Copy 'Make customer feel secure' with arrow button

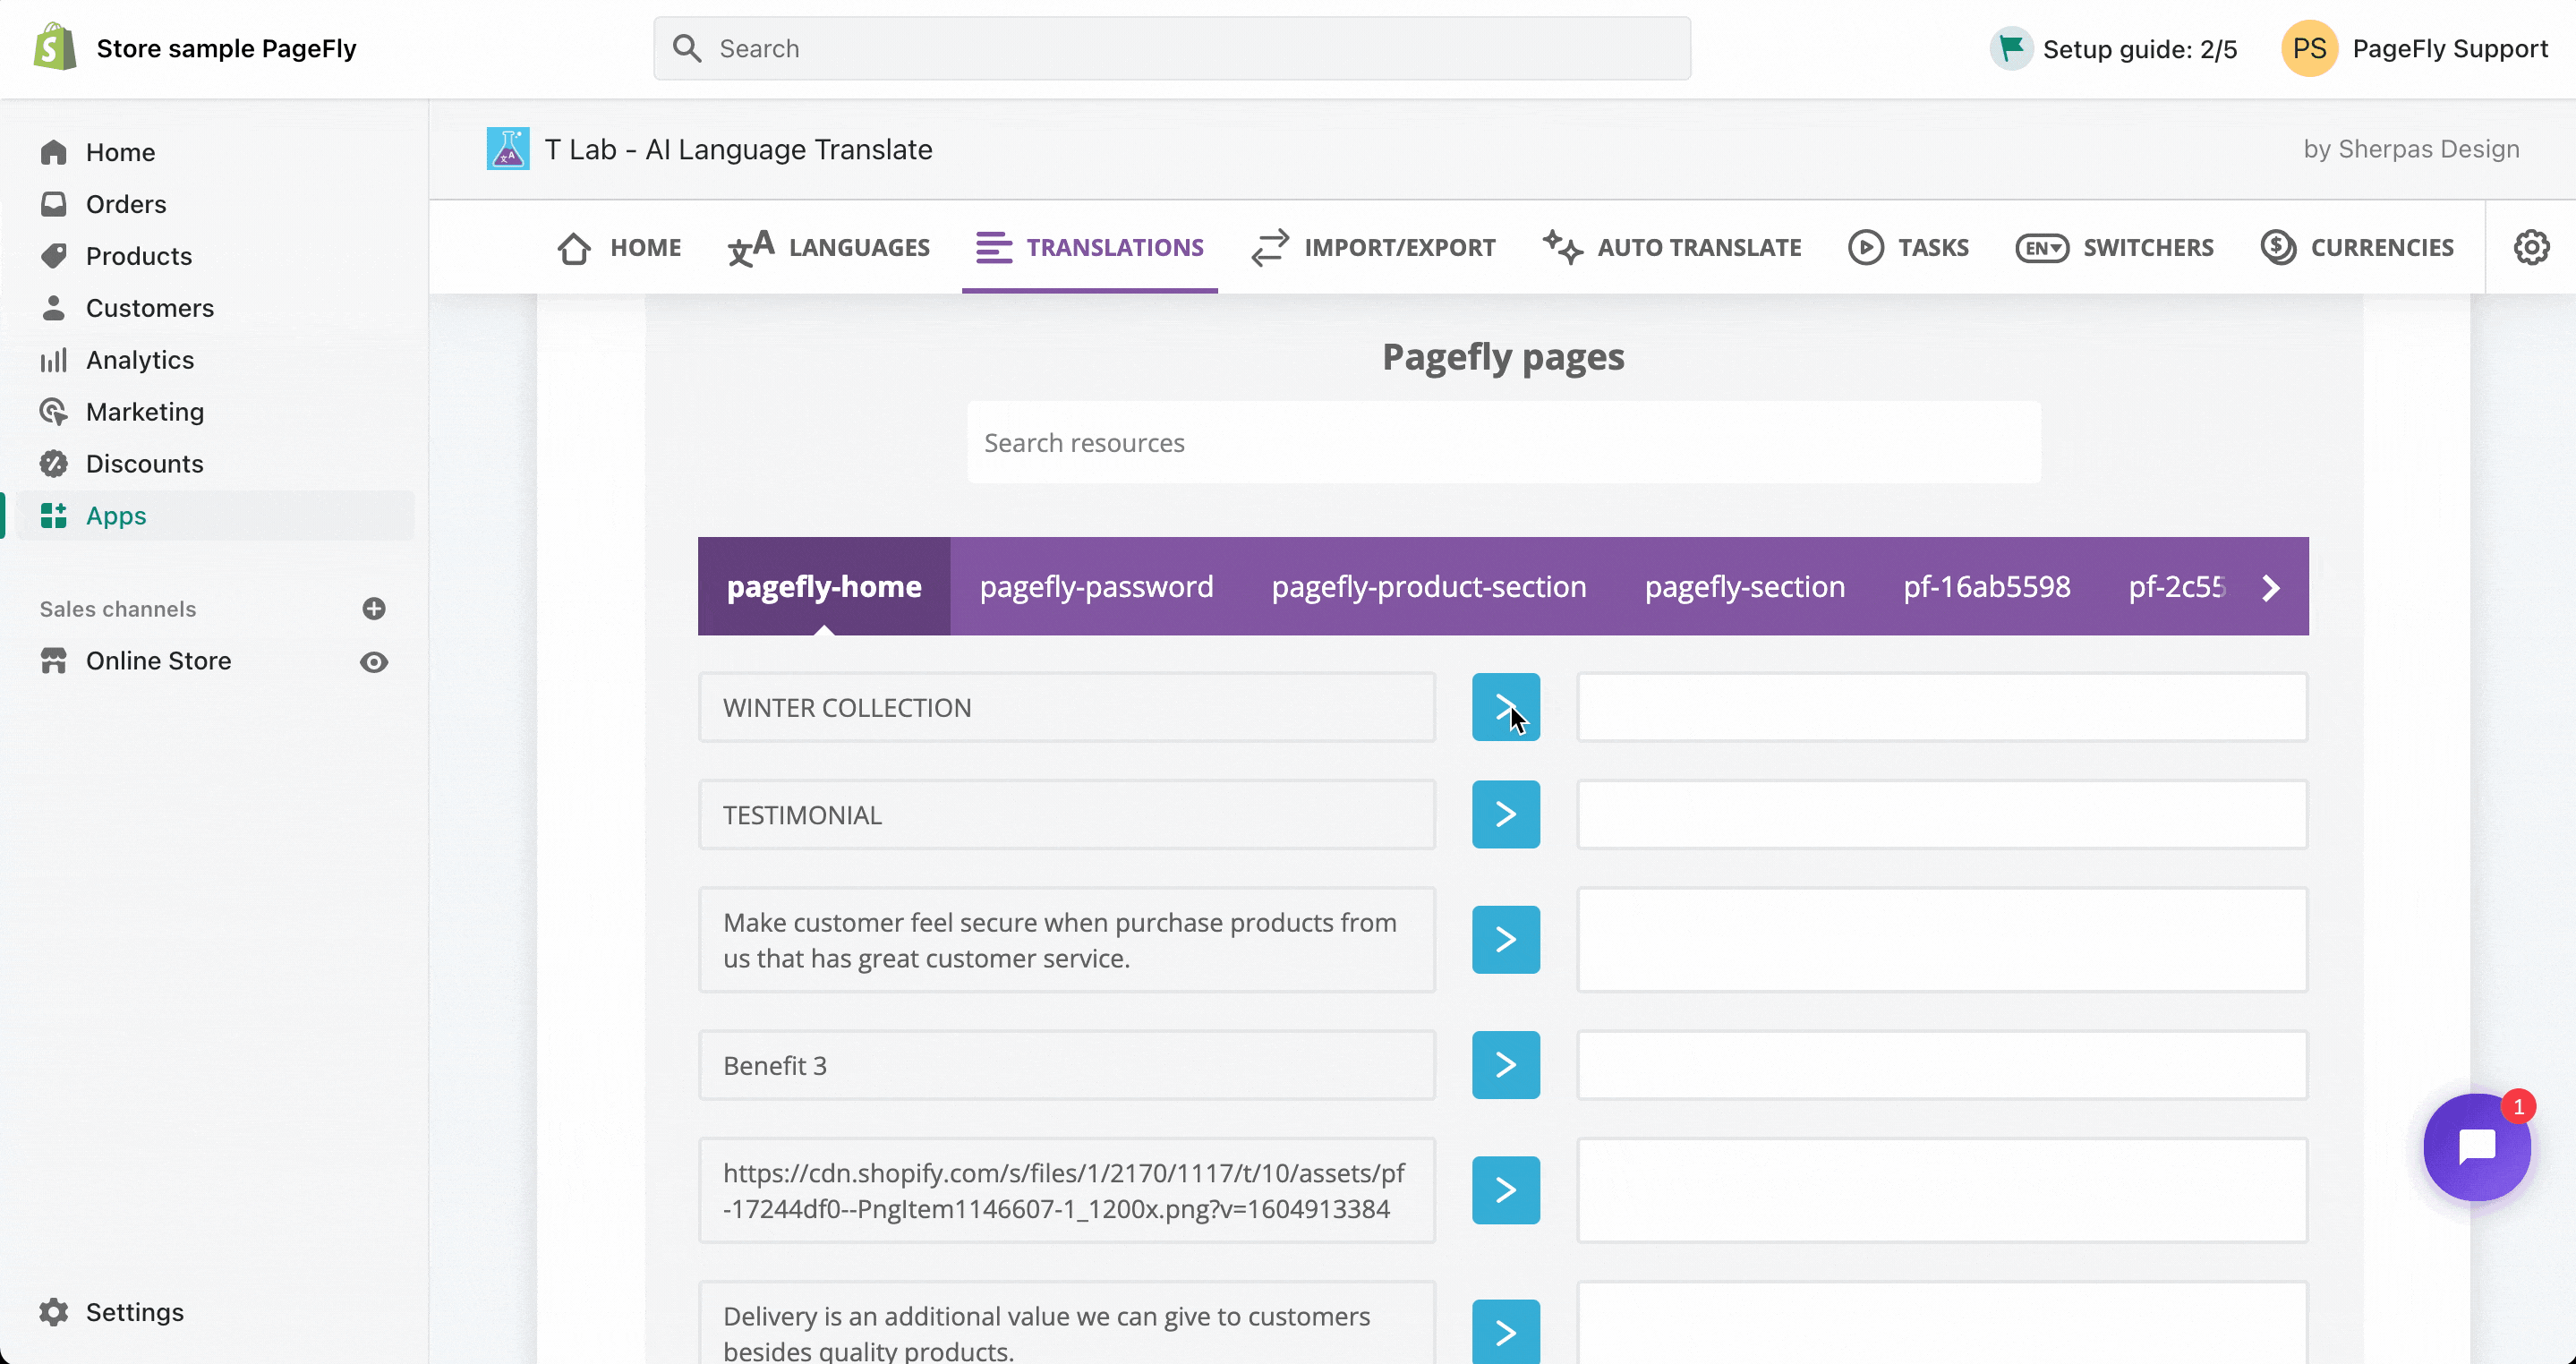[x=1506, y=940]
